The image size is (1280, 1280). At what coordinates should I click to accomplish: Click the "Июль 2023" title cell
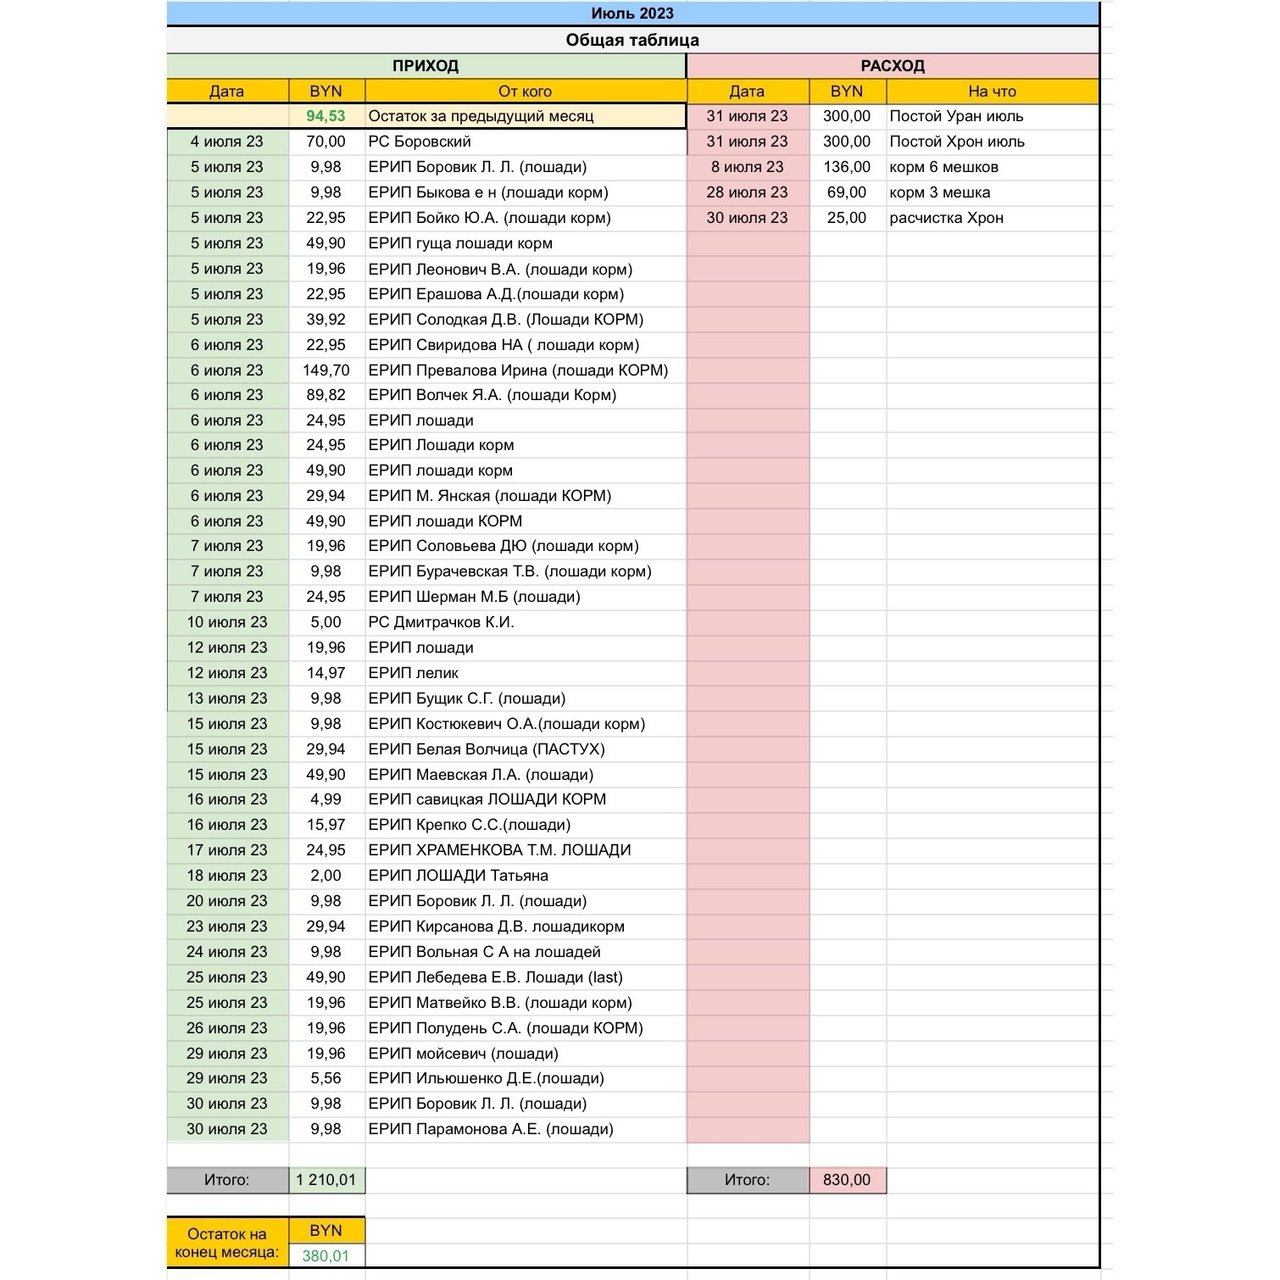[632, 13]
